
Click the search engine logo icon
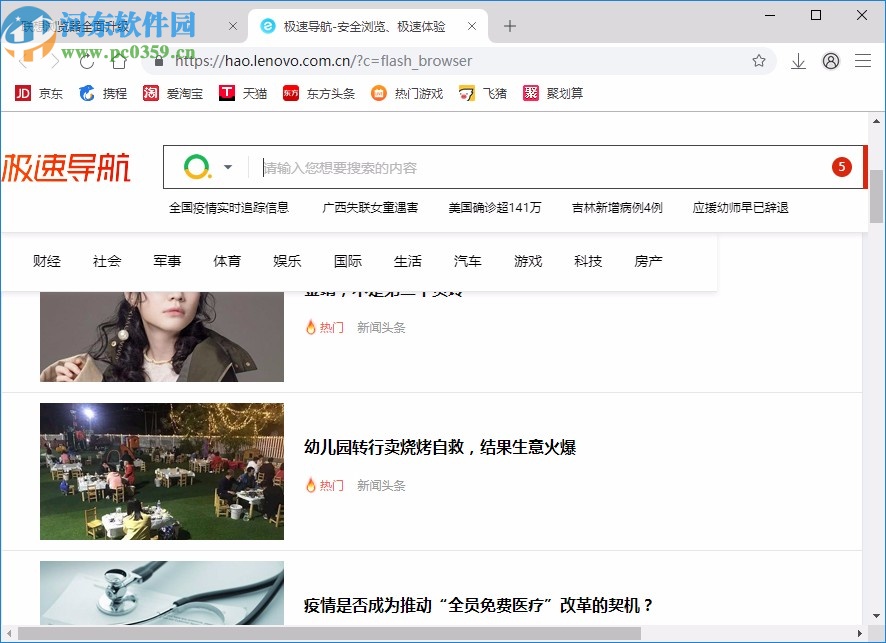pyautogui.click(x=197, y=166)
